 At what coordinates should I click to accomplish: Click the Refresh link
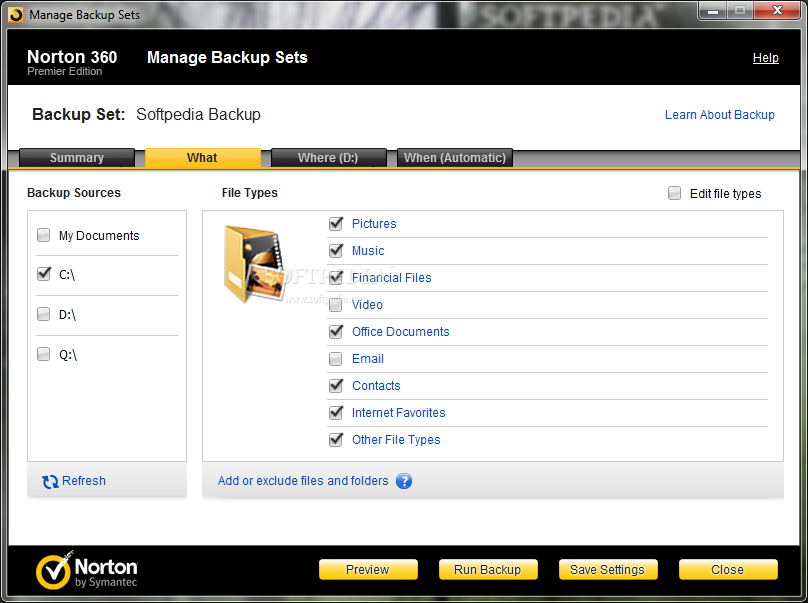(x=83, y=481)
